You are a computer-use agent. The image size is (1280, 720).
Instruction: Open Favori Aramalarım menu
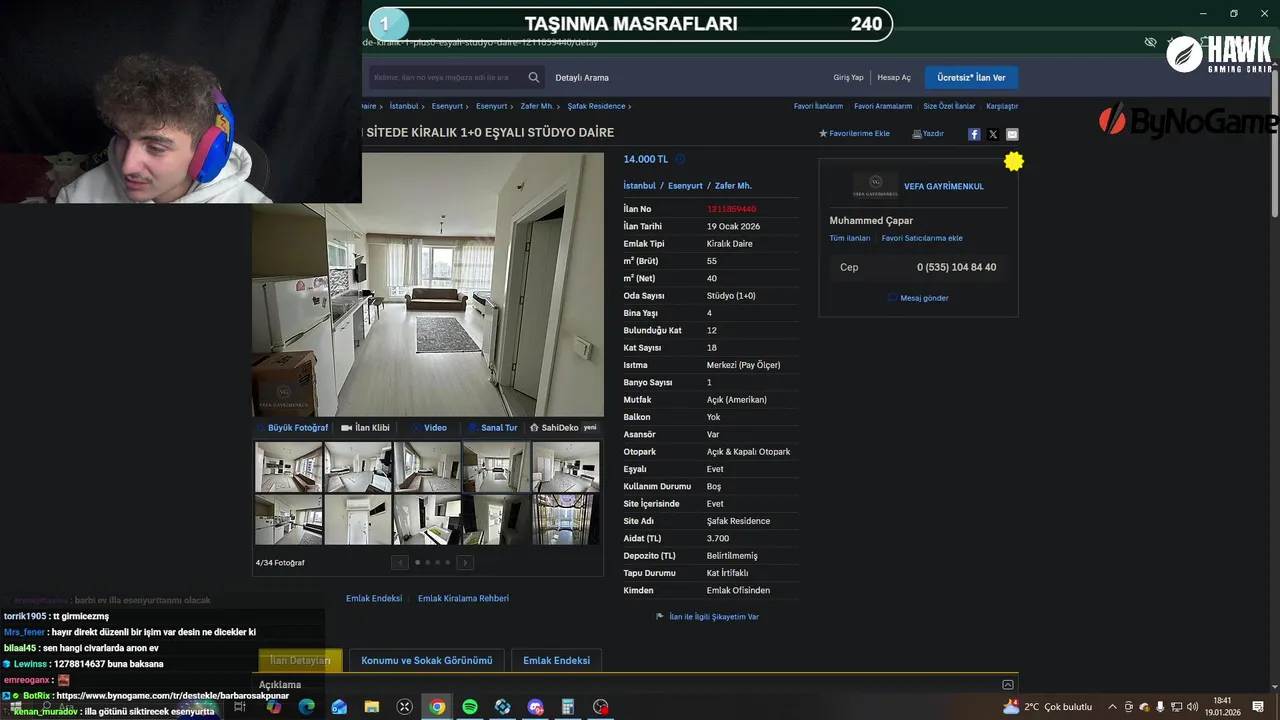(883, 106)
